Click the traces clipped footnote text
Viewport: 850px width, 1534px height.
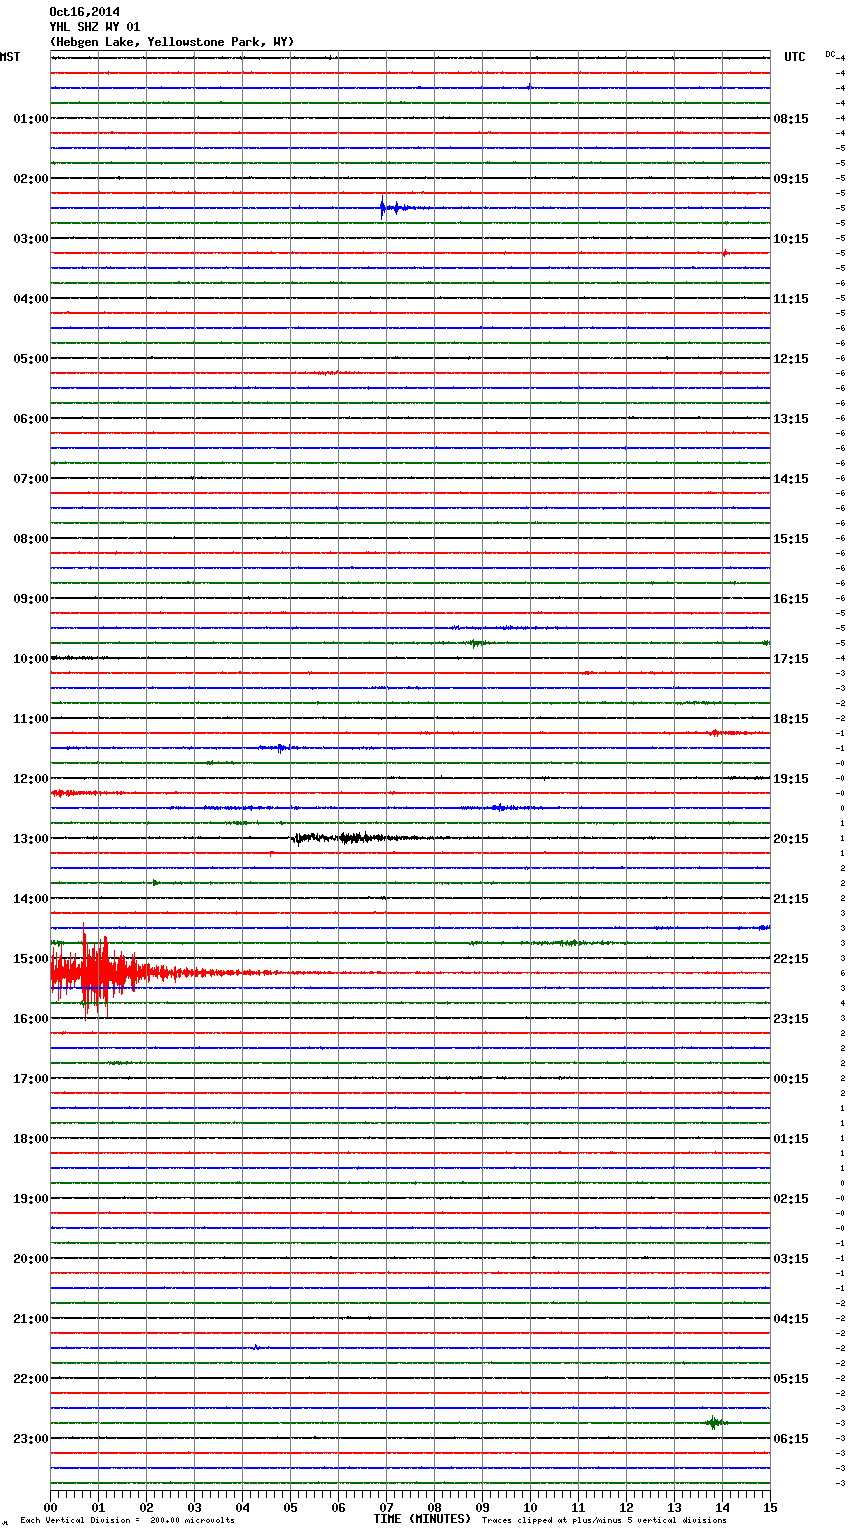pyautogui.click(x=604, y=1521)
